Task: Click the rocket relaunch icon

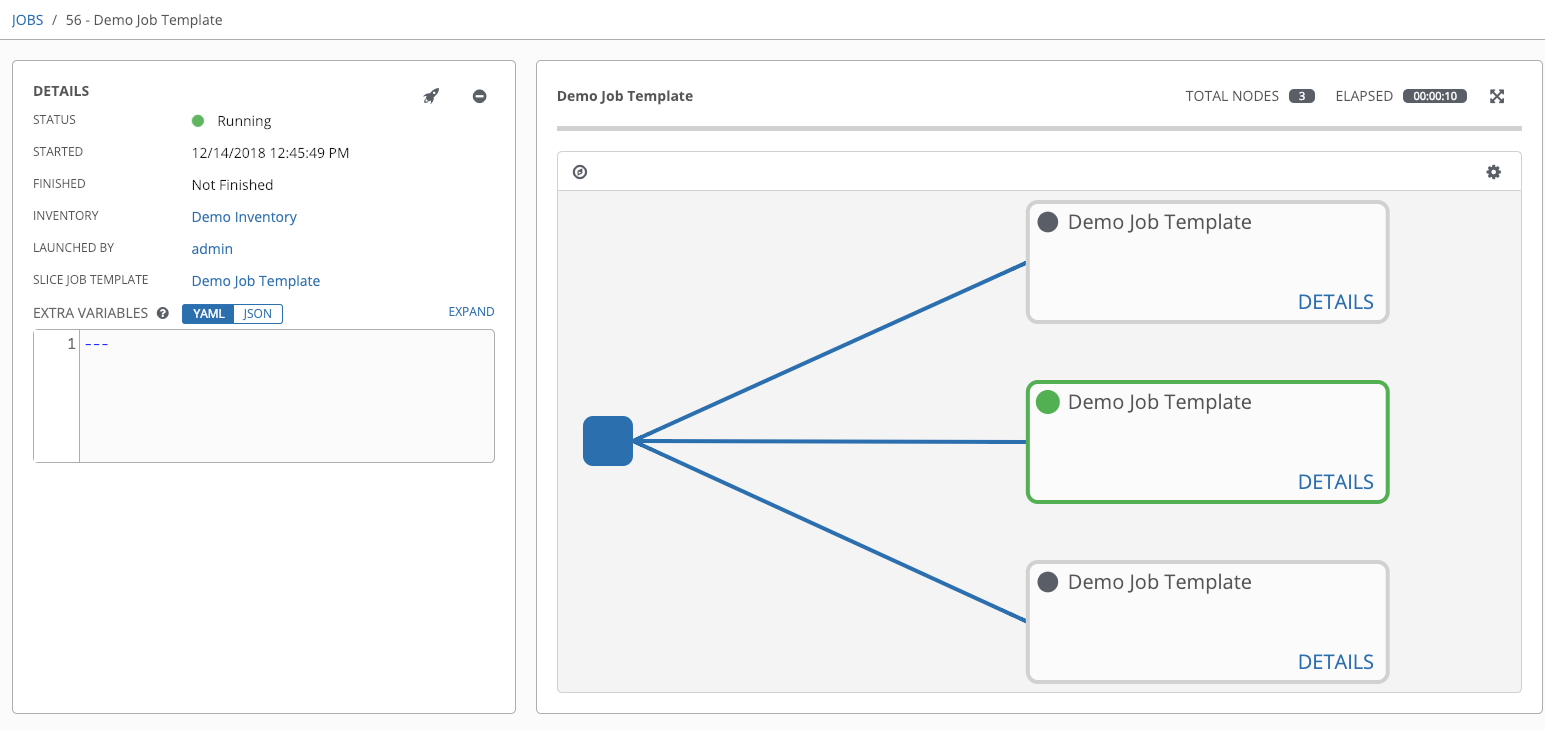Action: [431, 96]
